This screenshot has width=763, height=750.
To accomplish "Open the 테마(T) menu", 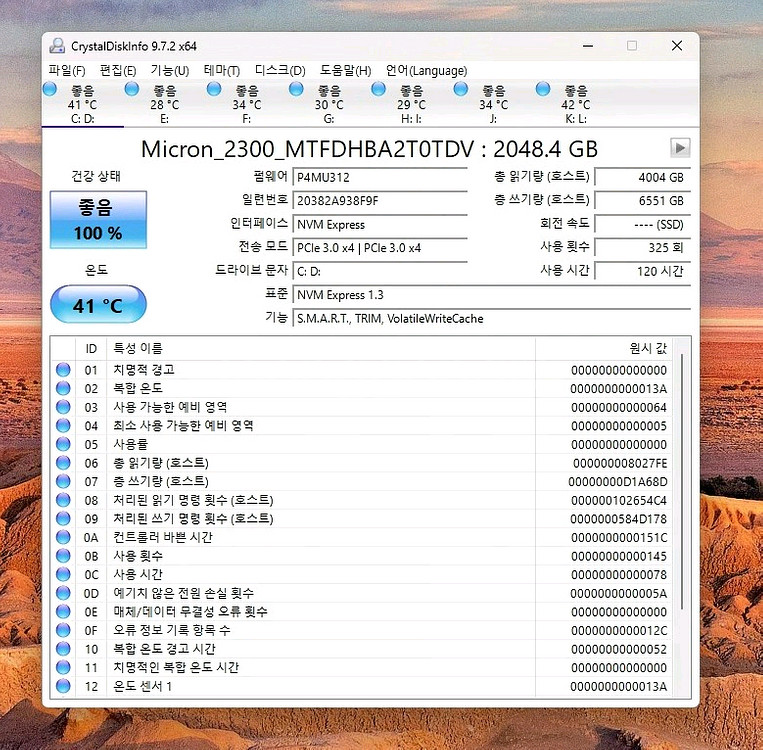I will (x=221, y=71).
